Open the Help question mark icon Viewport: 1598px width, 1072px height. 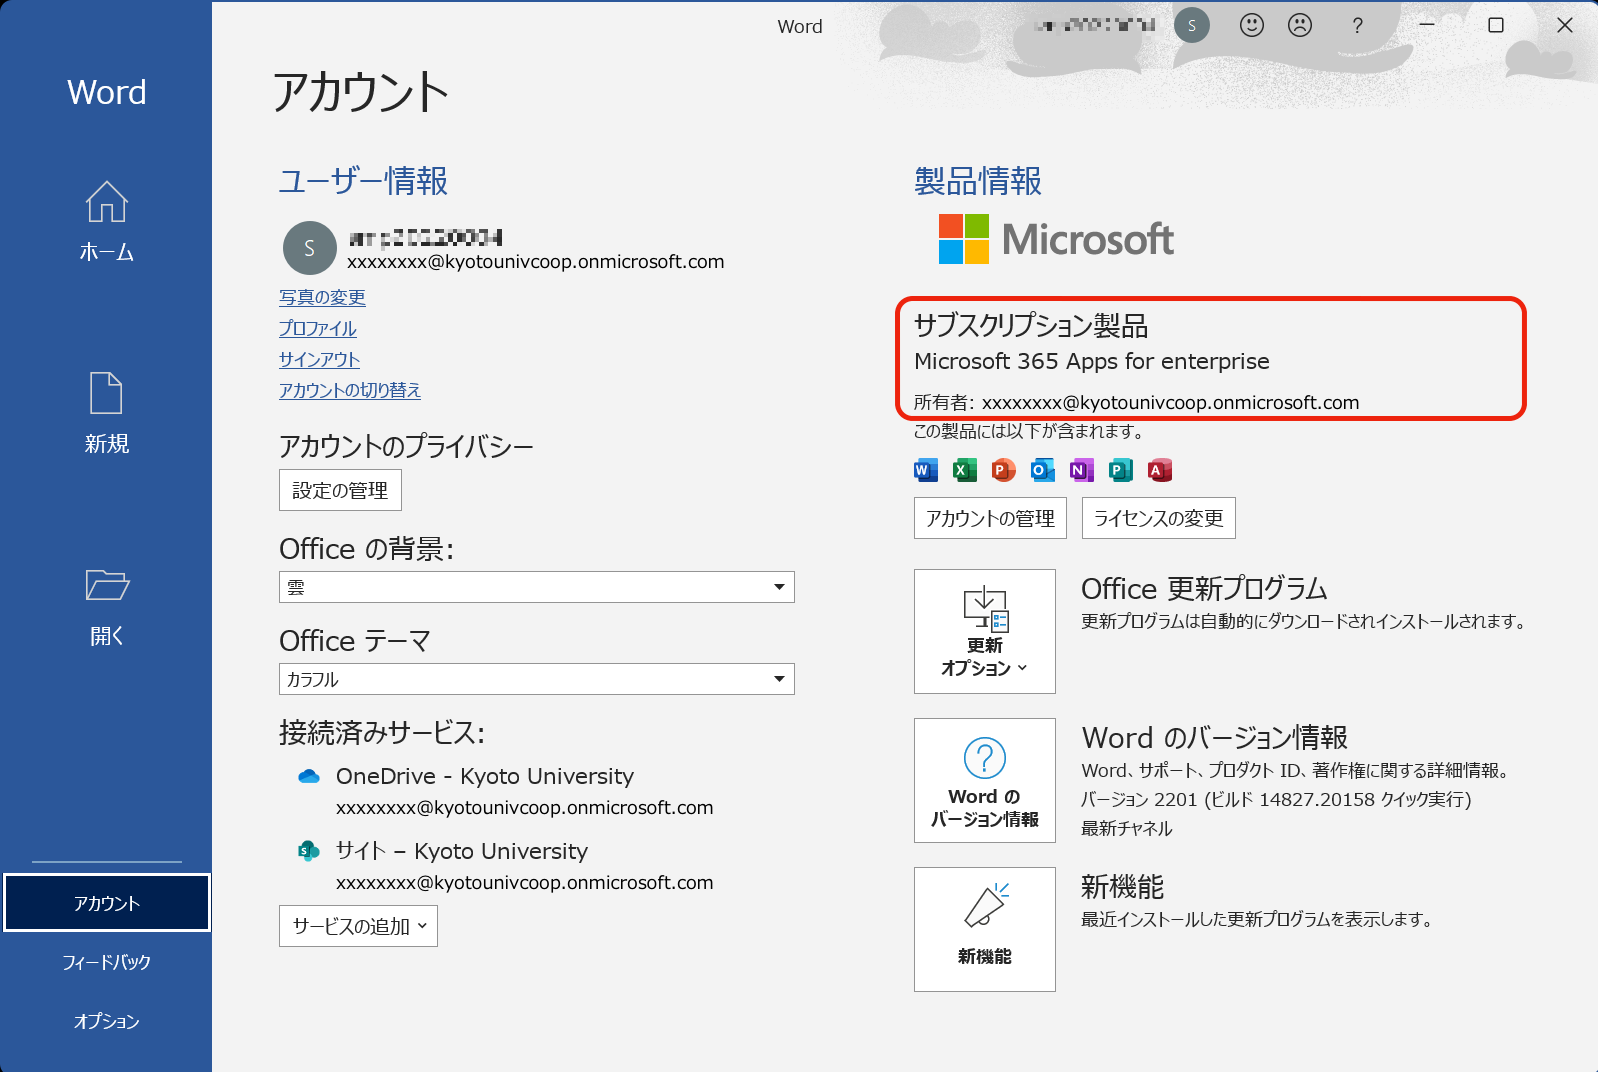pos(1357,26)
